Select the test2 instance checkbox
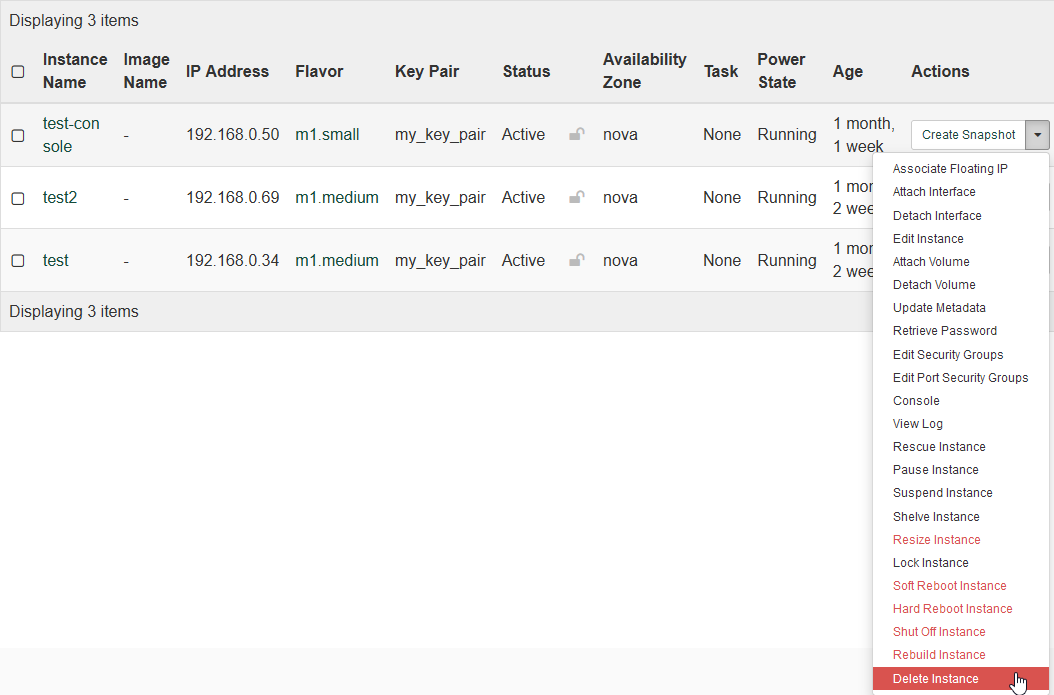1054x695 pixels. point(18,198)
